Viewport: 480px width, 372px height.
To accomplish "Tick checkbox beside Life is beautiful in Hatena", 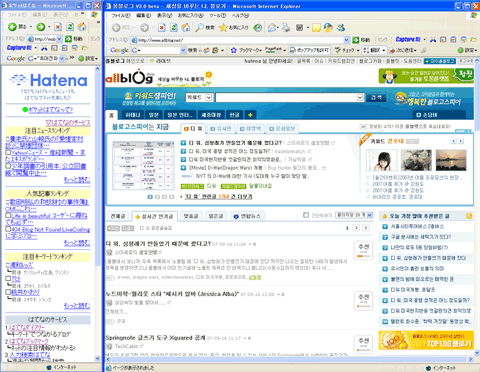I will click(x=8, y=215).
